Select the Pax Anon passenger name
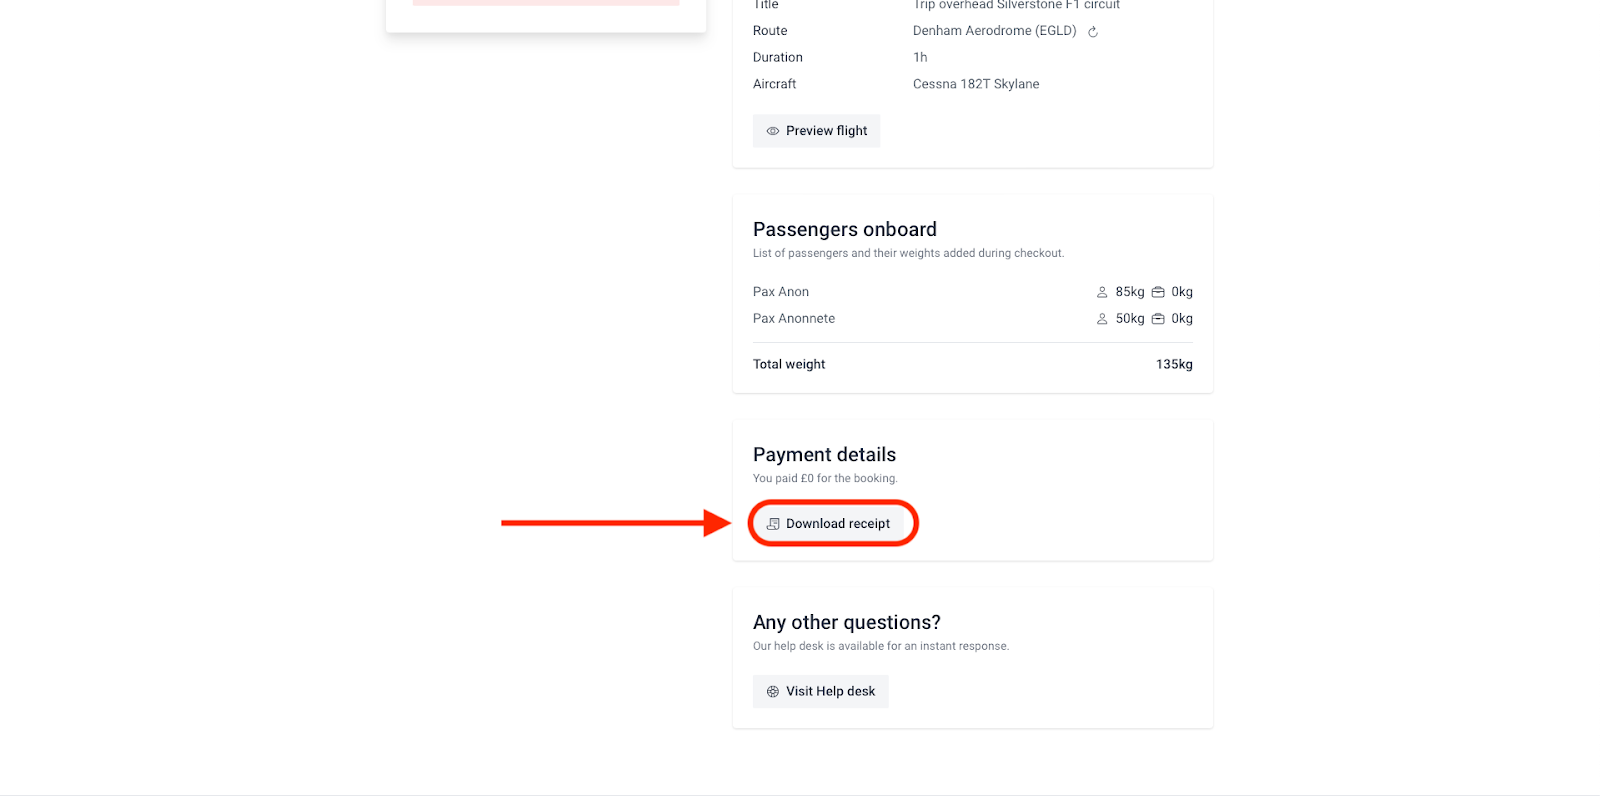Screen dimensions: 1600x800 click(781, 292)
